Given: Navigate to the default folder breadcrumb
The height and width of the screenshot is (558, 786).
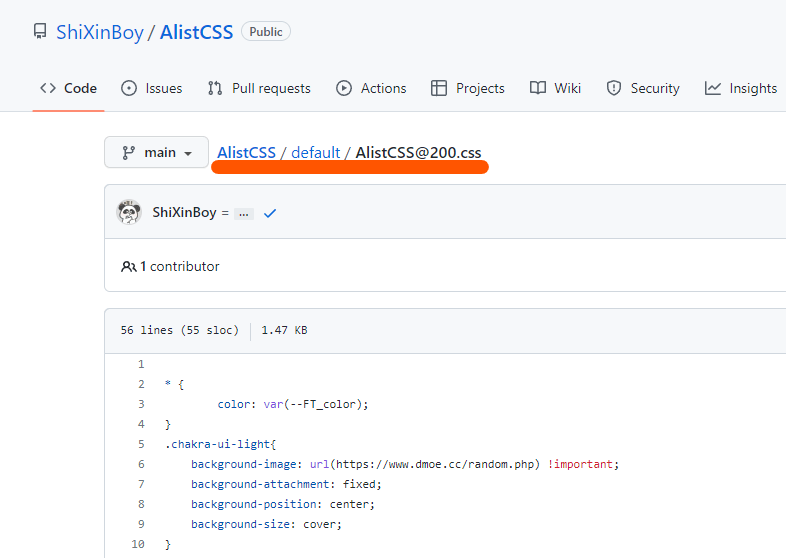Looking at the screenshot, I should point(316,153).
